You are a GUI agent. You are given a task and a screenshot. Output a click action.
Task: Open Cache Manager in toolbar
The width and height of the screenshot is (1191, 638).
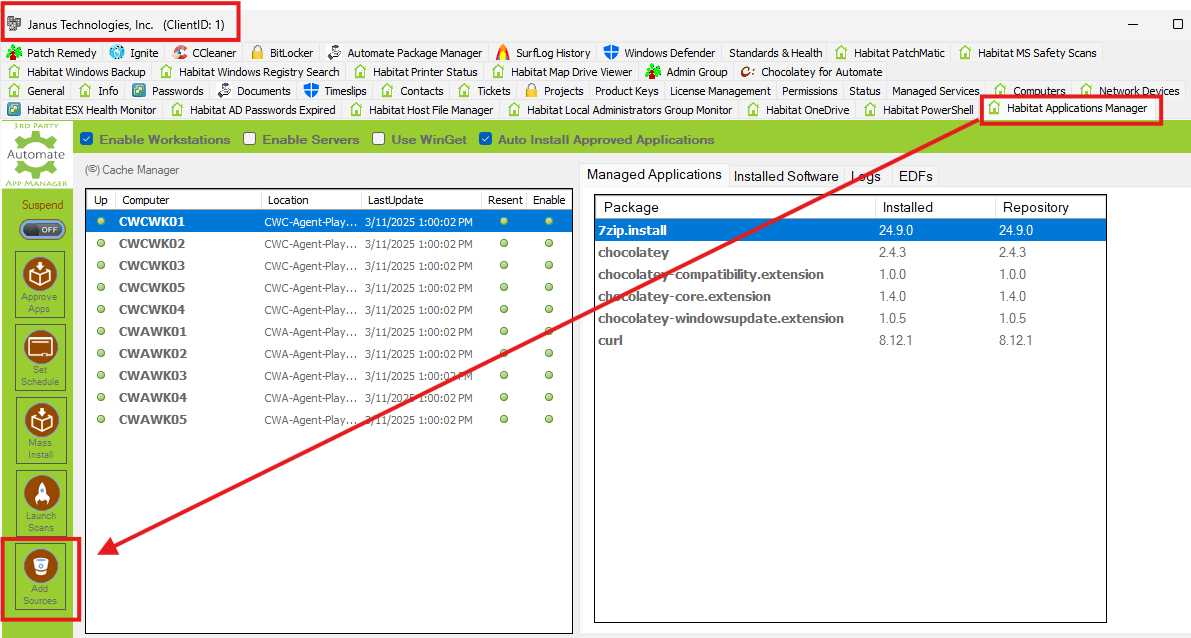point(133,170)
